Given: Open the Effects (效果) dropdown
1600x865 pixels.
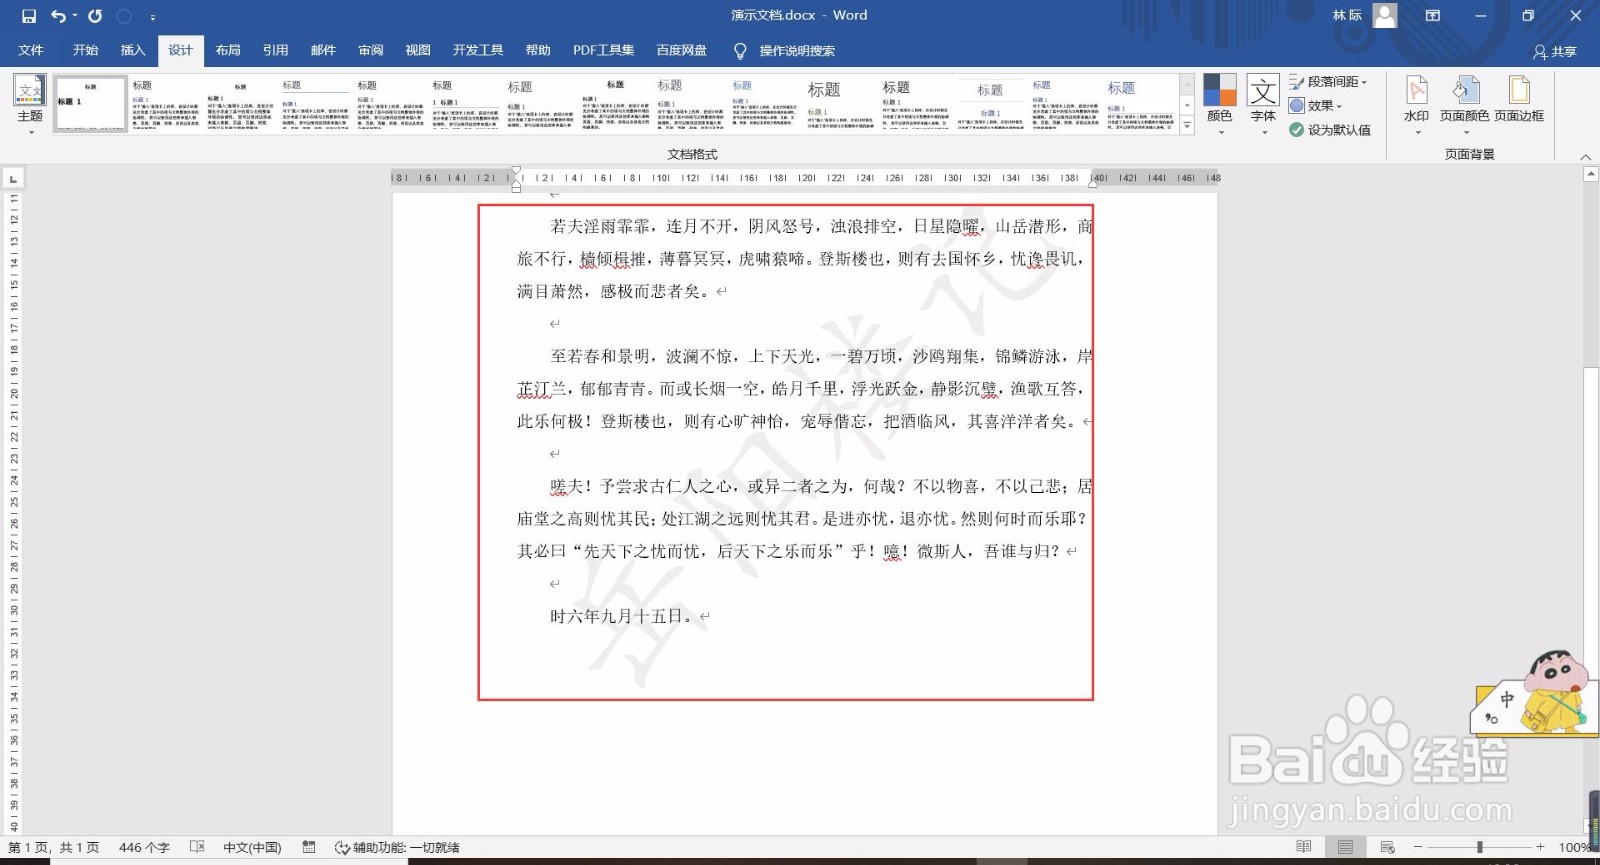Looking at the screenshot, I should pyautogui.click(x=1316, y=106).
